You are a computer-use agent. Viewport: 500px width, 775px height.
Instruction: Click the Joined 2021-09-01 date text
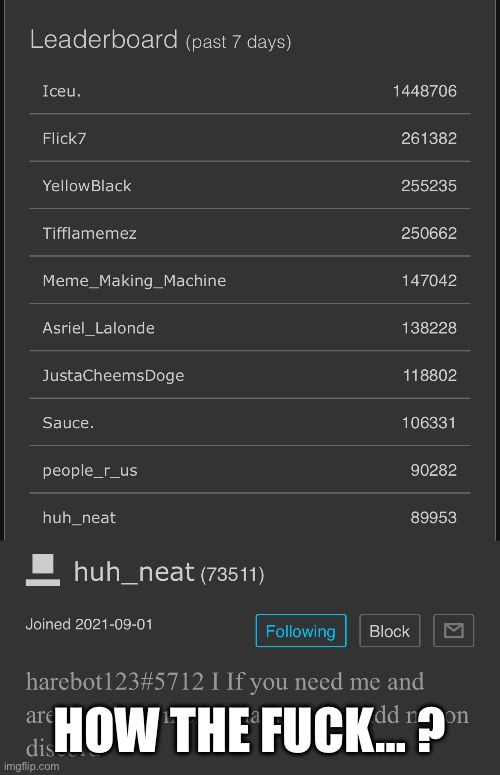89,624
